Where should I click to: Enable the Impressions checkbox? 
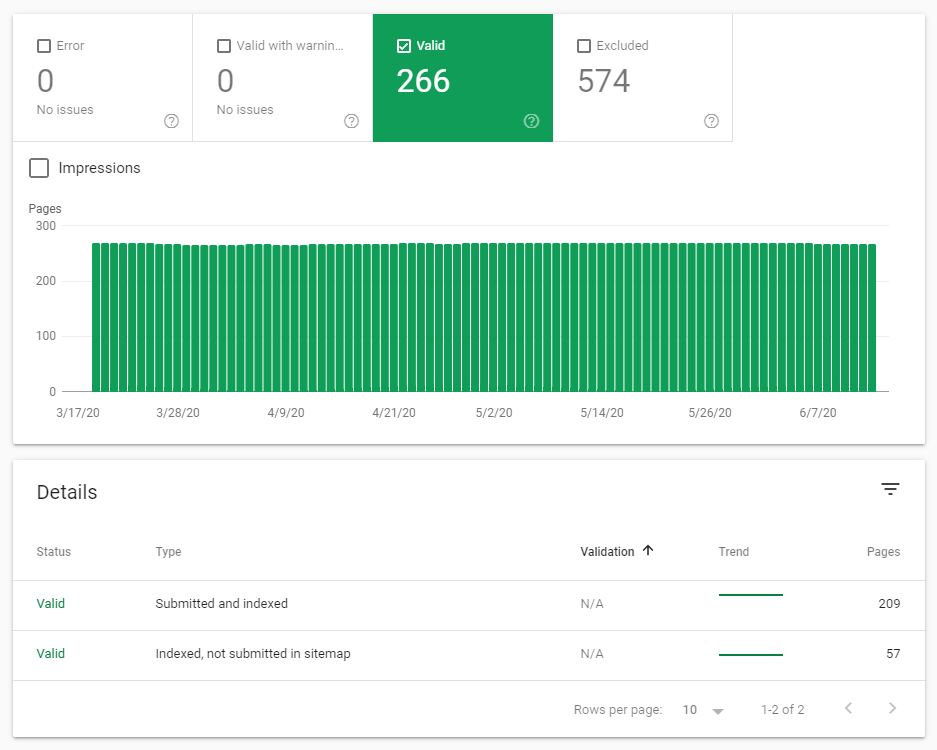click(38, 168)
